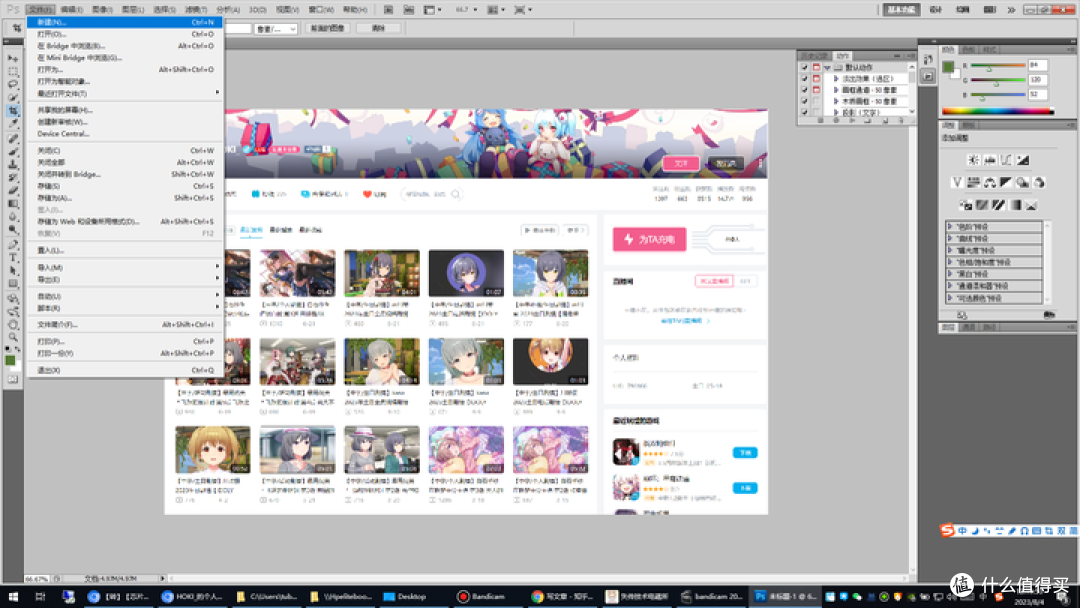The image size is (1080, 608).
Task: Add an Invert adjustment
Action: click(x=966, y=205)
